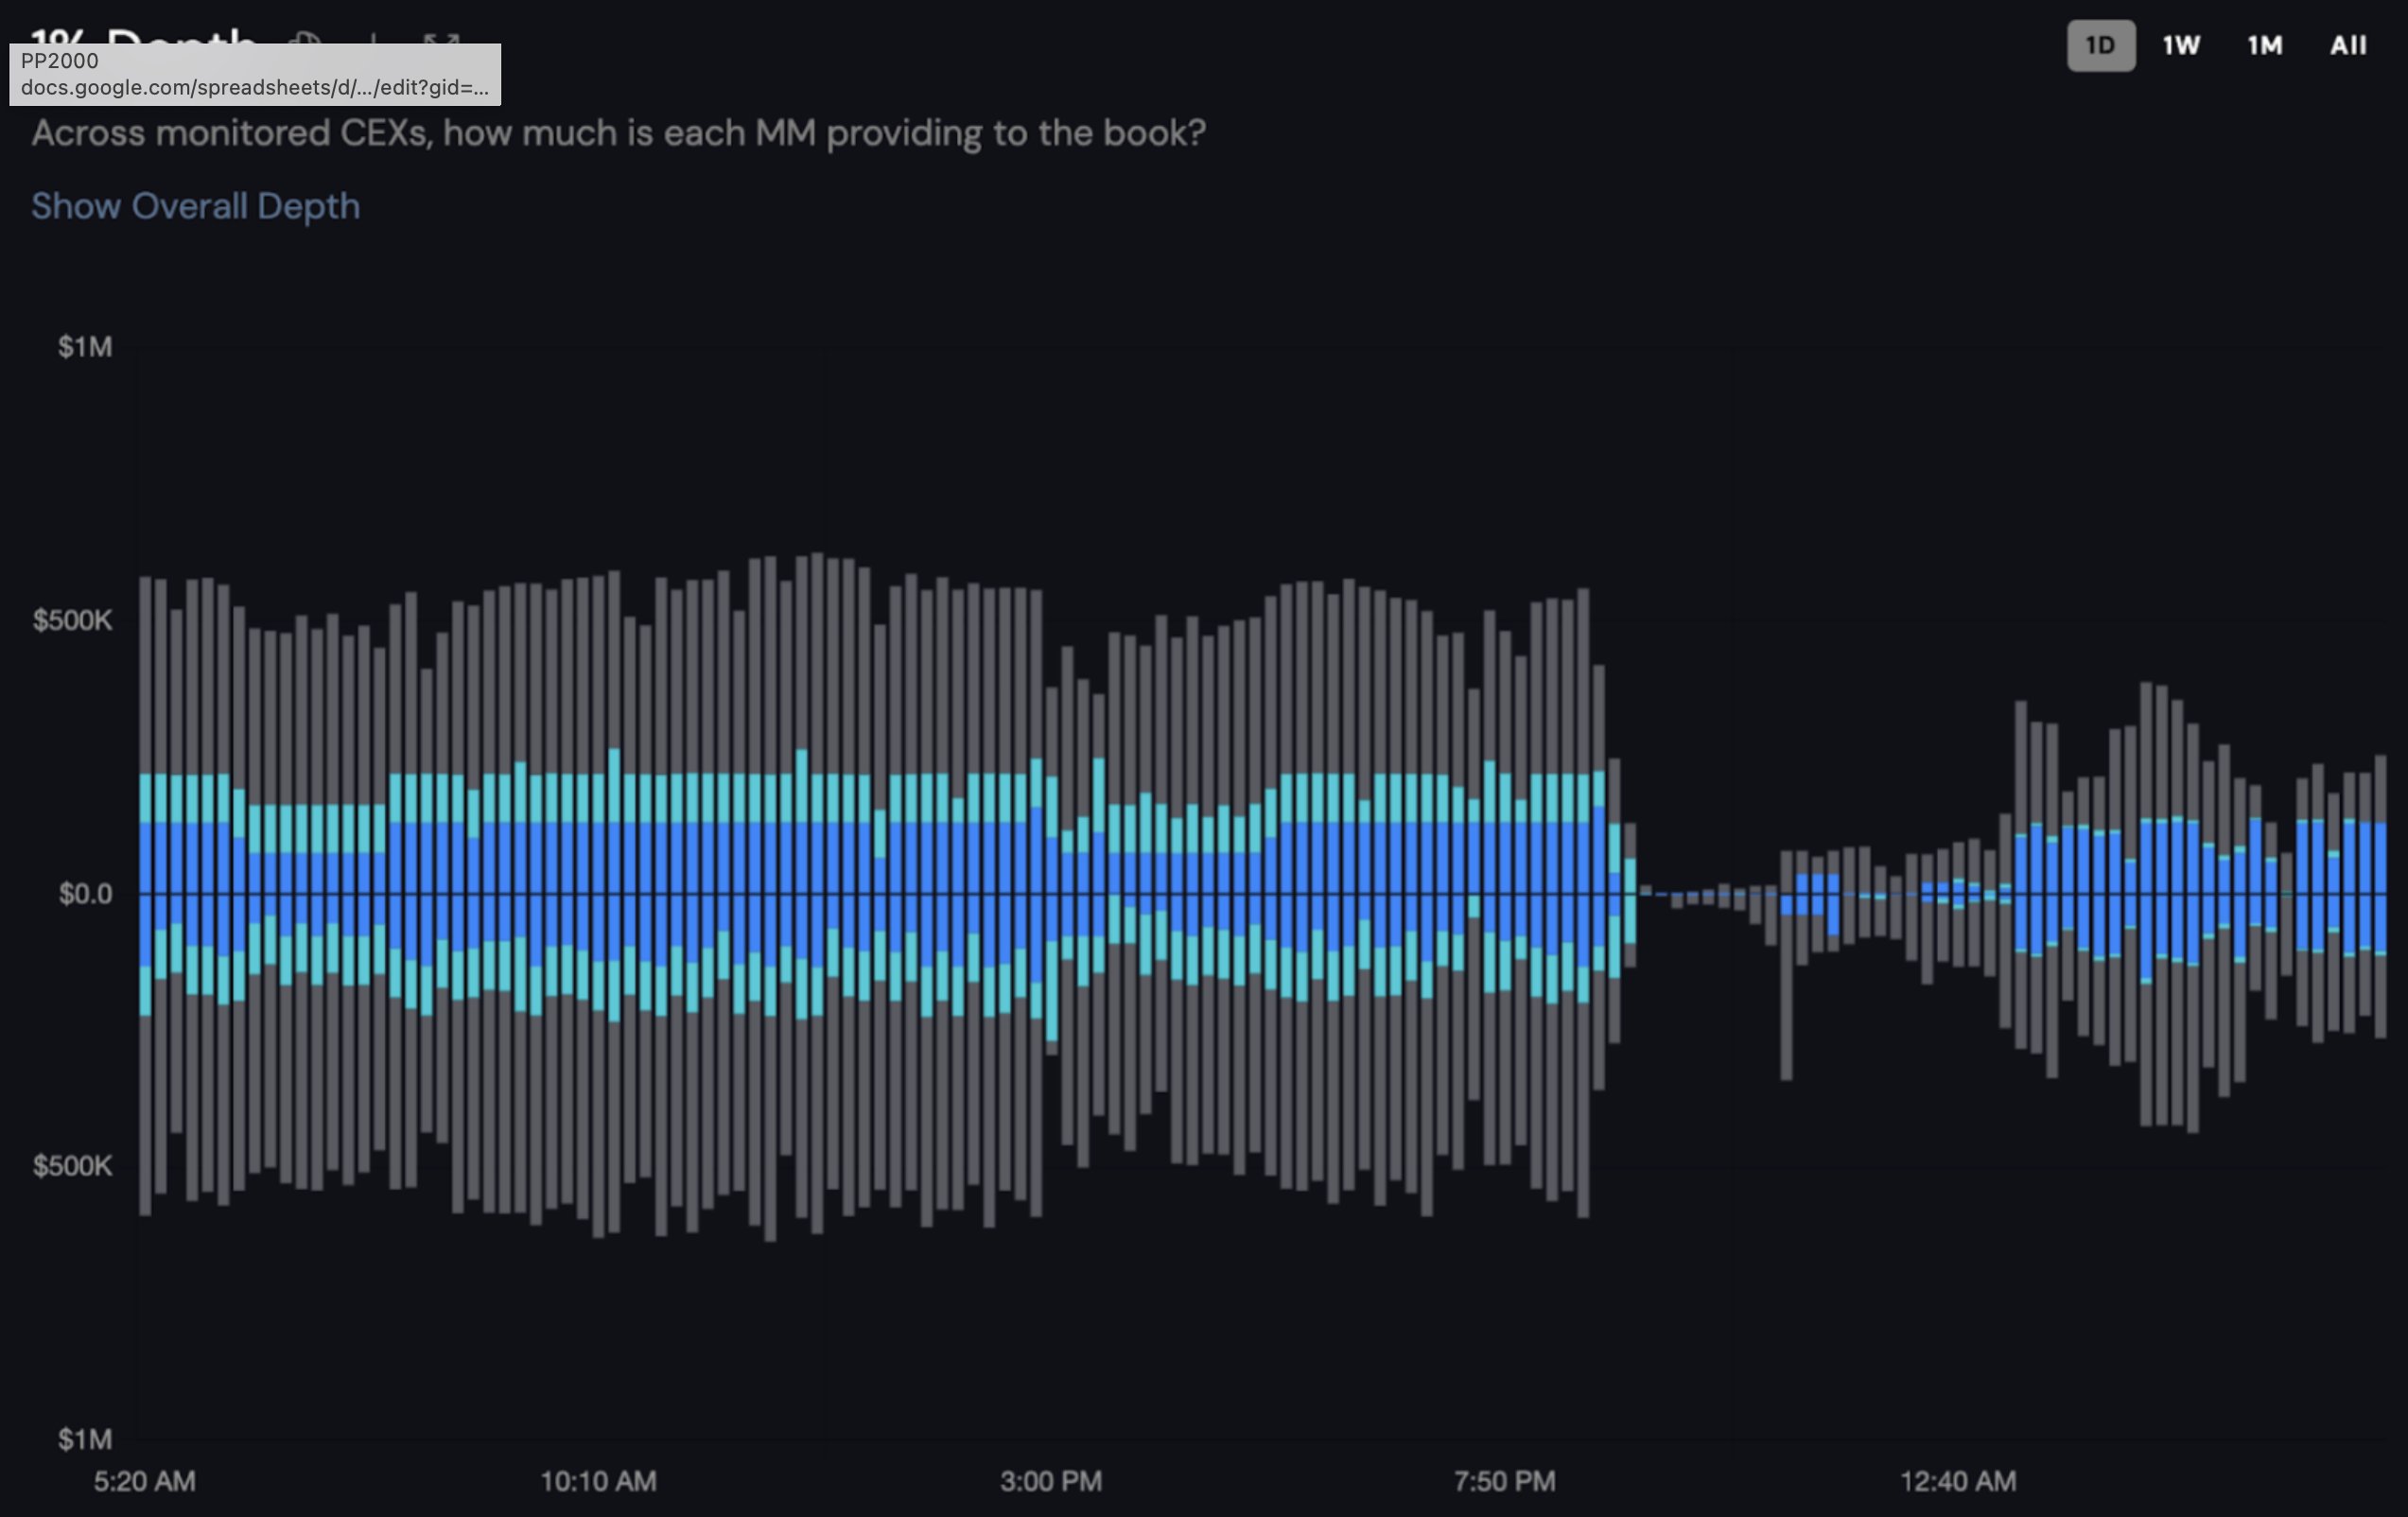Click the chart subtitle about monitored CEXs
The height and width of the screenshot is (1517, 2408).
pyautogui.click(x=618, y=133)
